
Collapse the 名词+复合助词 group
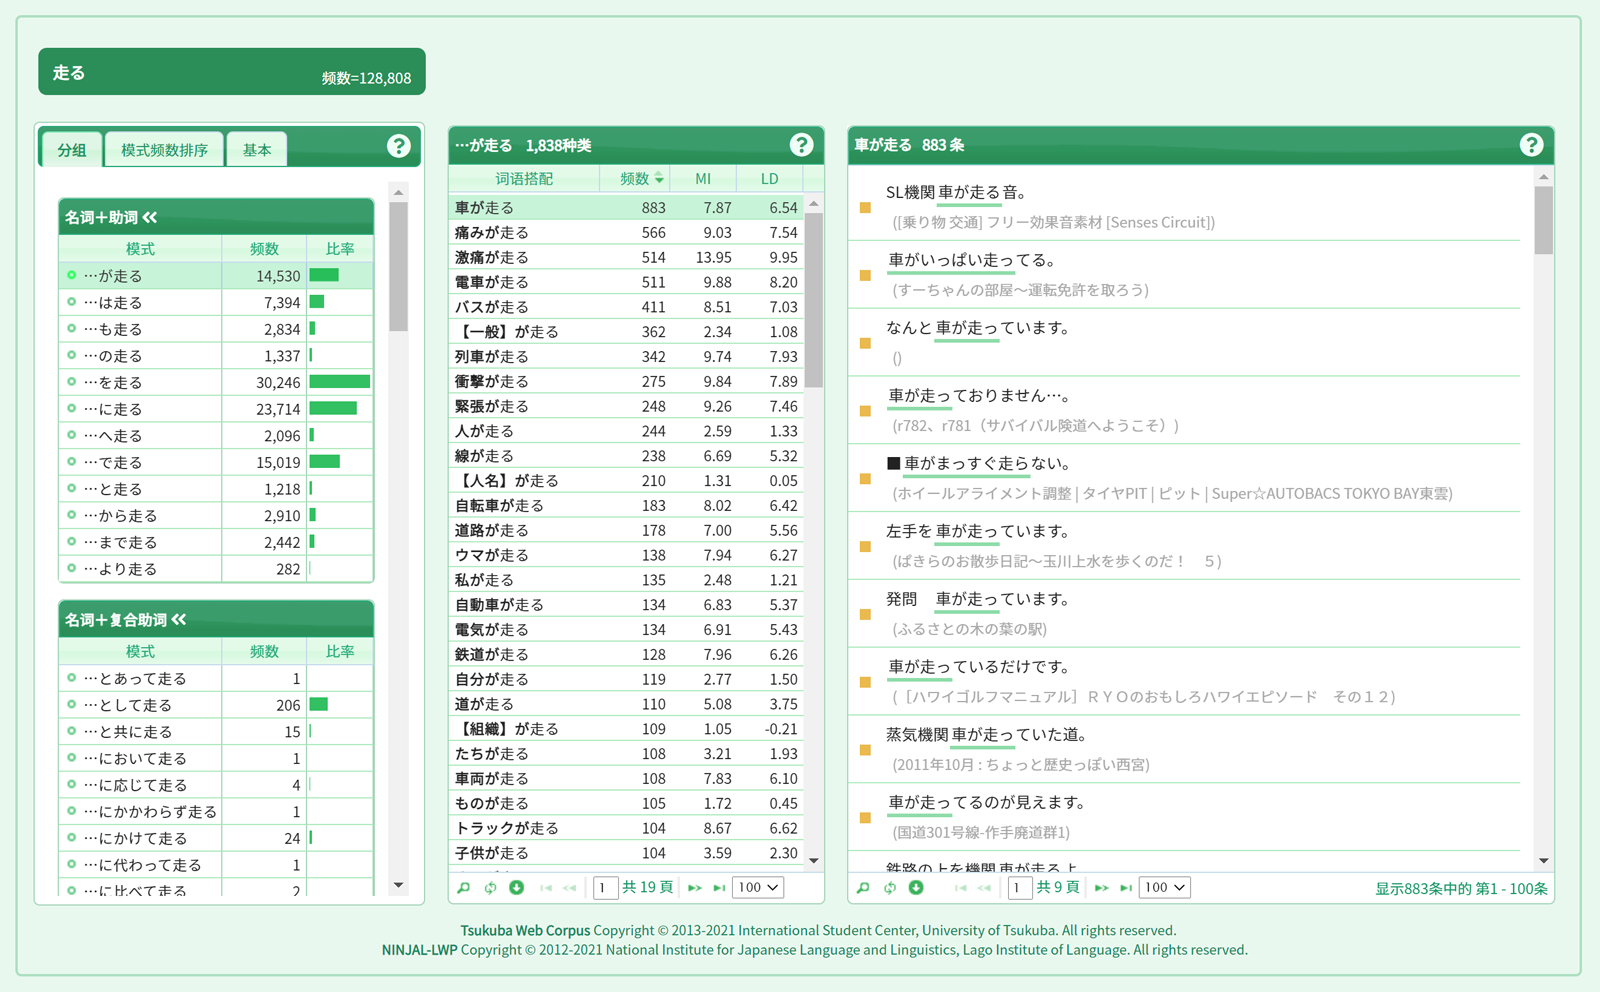coord(179,619)
